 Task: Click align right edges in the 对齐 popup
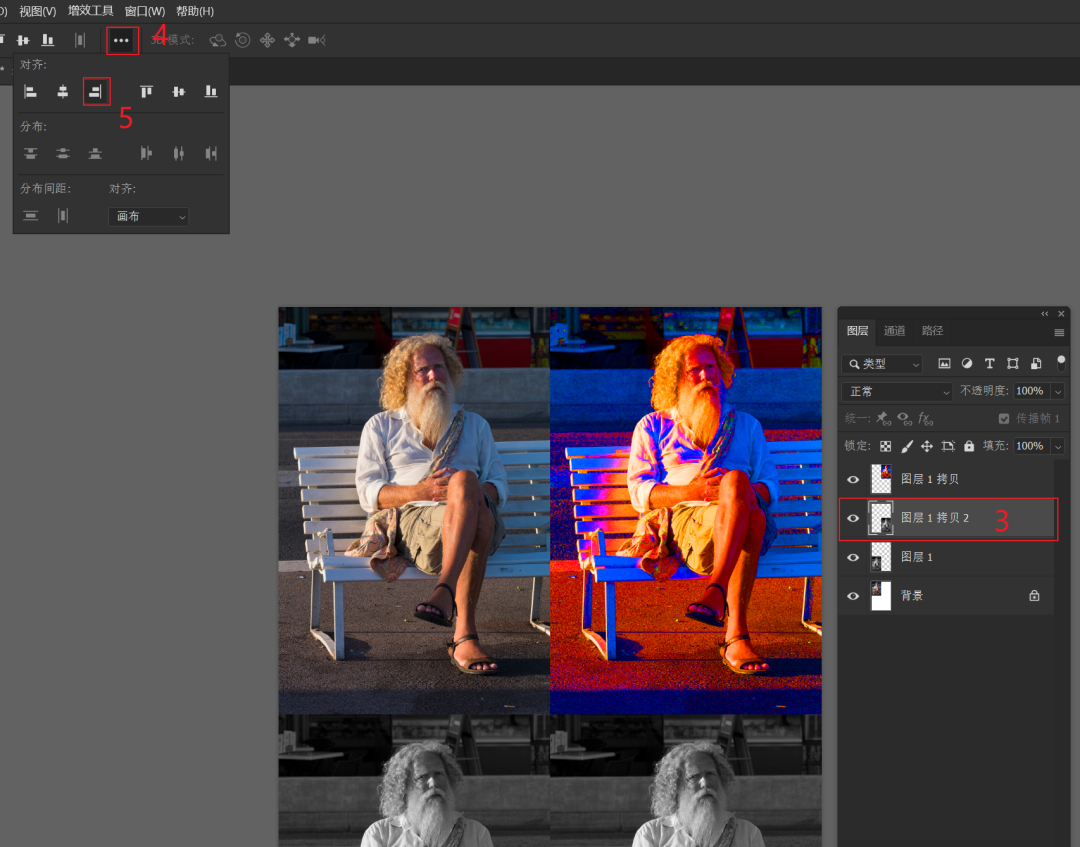[96, 92]
